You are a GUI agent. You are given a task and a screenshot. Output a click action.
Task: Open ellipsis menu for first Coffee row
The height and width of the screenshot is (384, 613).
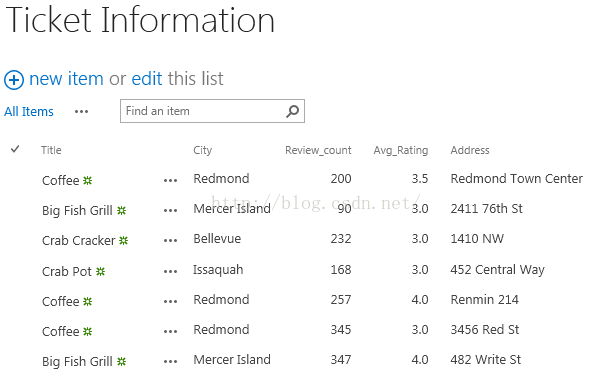coord(170,180)
